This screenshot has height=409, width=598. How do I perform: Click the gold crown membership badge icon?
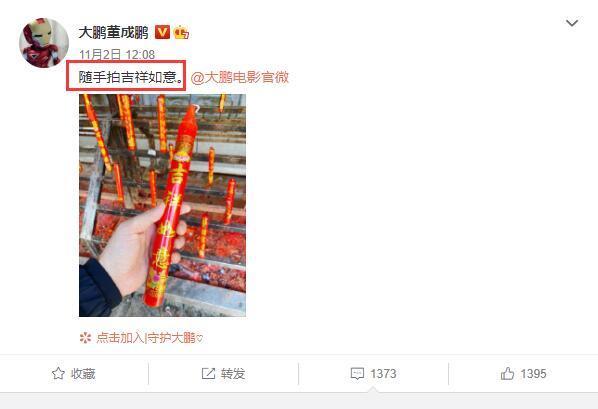point(181,33)
